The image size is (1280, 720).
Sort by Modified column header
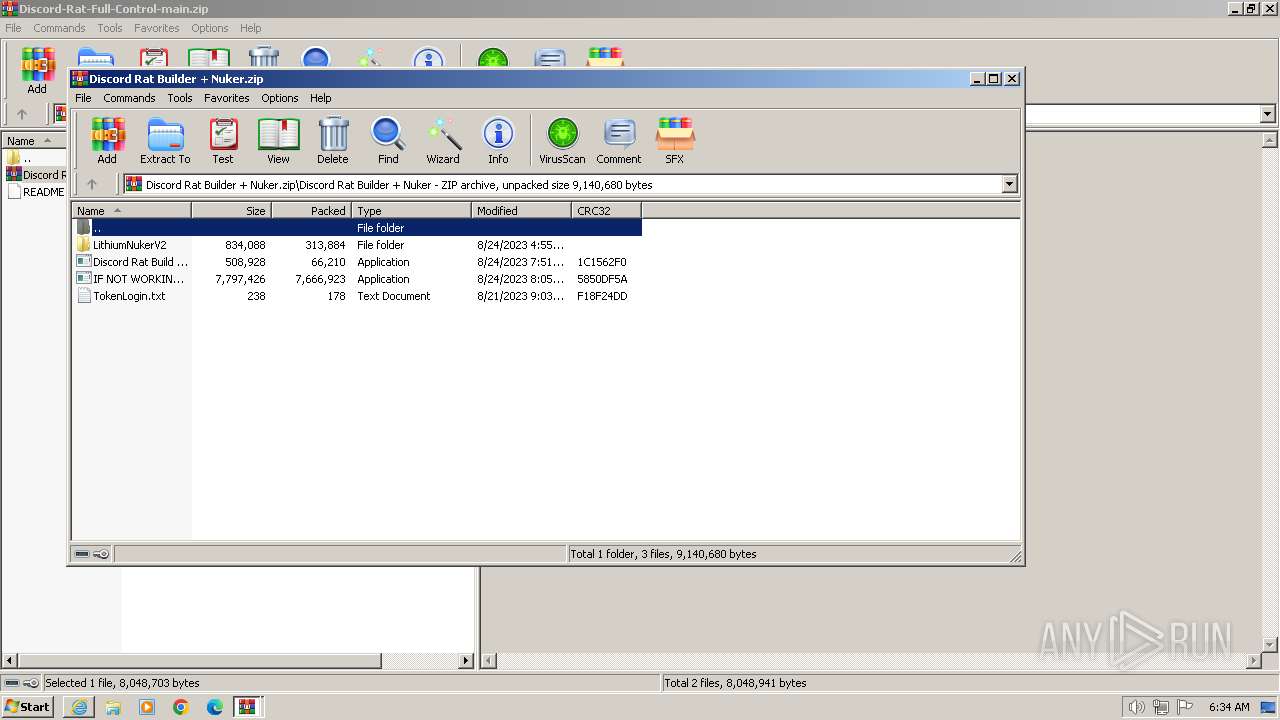(521, 211)
